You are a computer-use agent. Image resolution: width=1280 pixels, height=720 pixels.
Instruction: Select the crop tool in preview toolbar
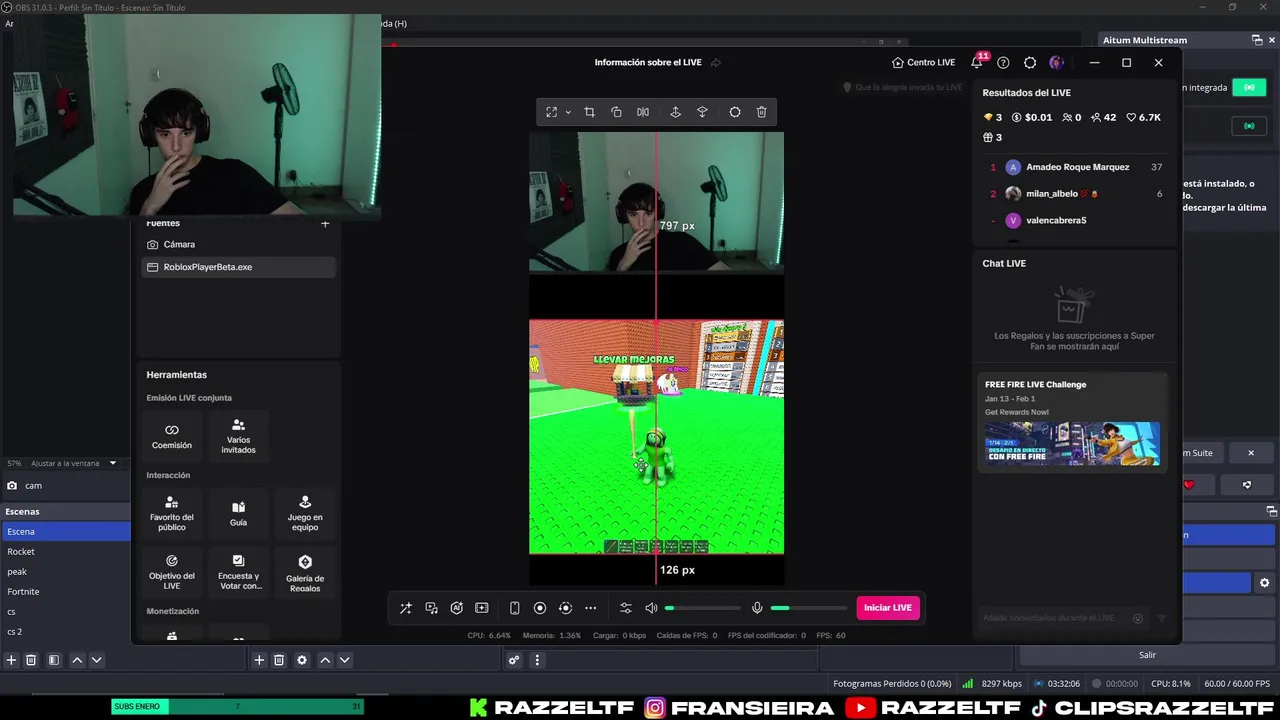click(589, 112)
